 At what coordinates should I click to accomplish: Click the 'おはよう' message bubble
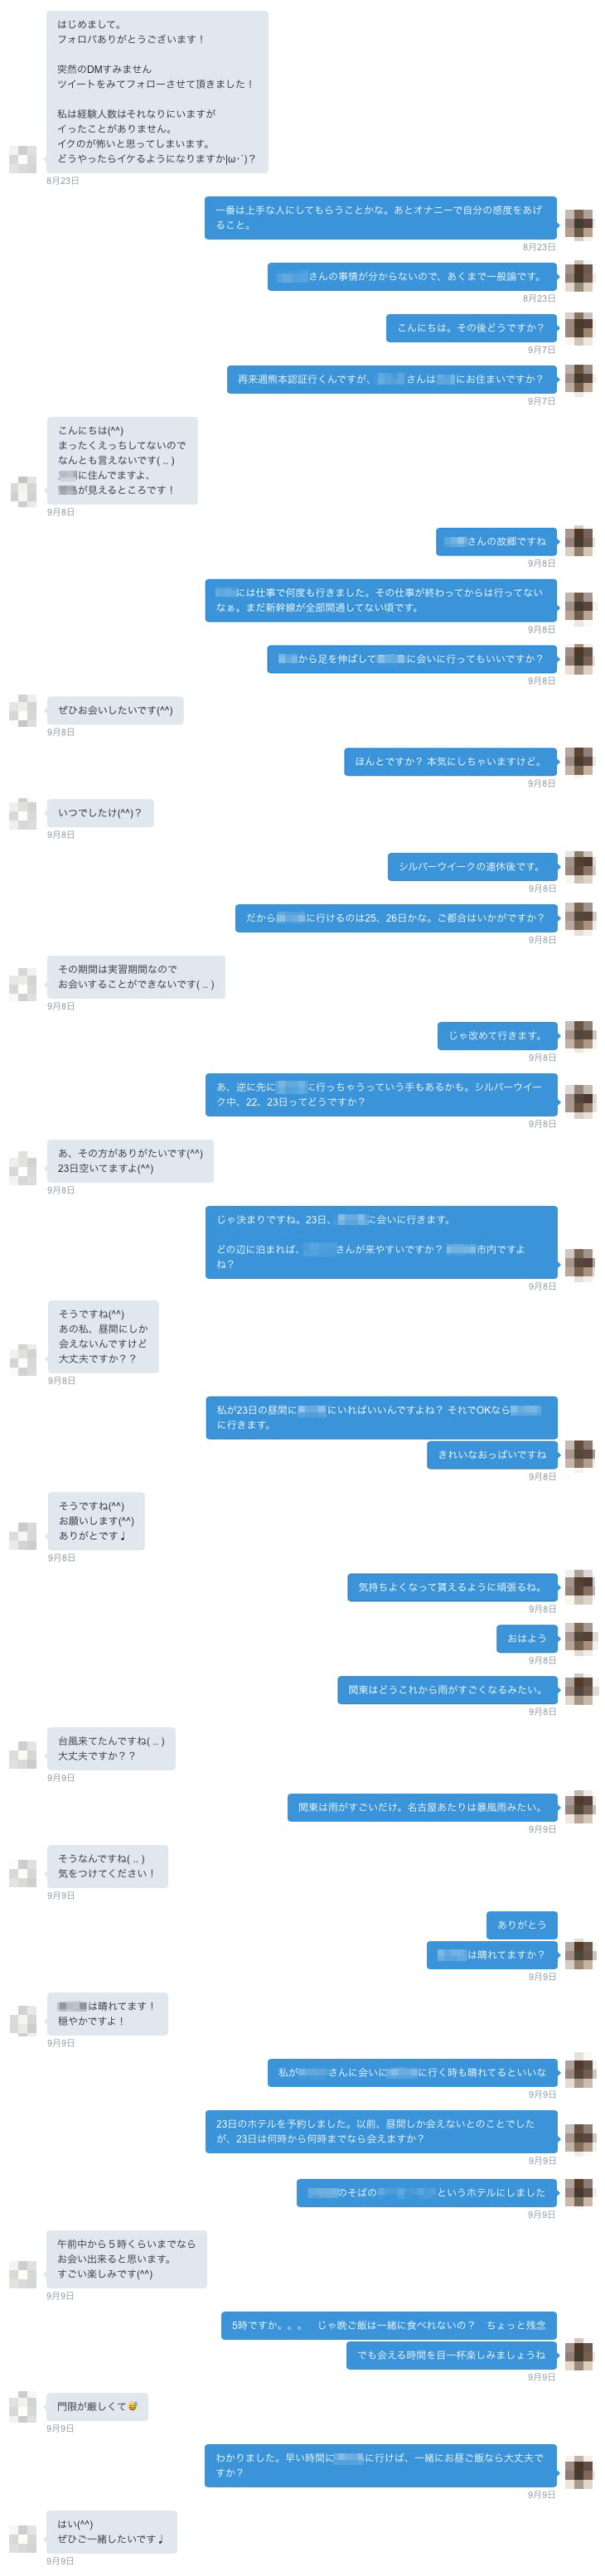(526, 1638)
